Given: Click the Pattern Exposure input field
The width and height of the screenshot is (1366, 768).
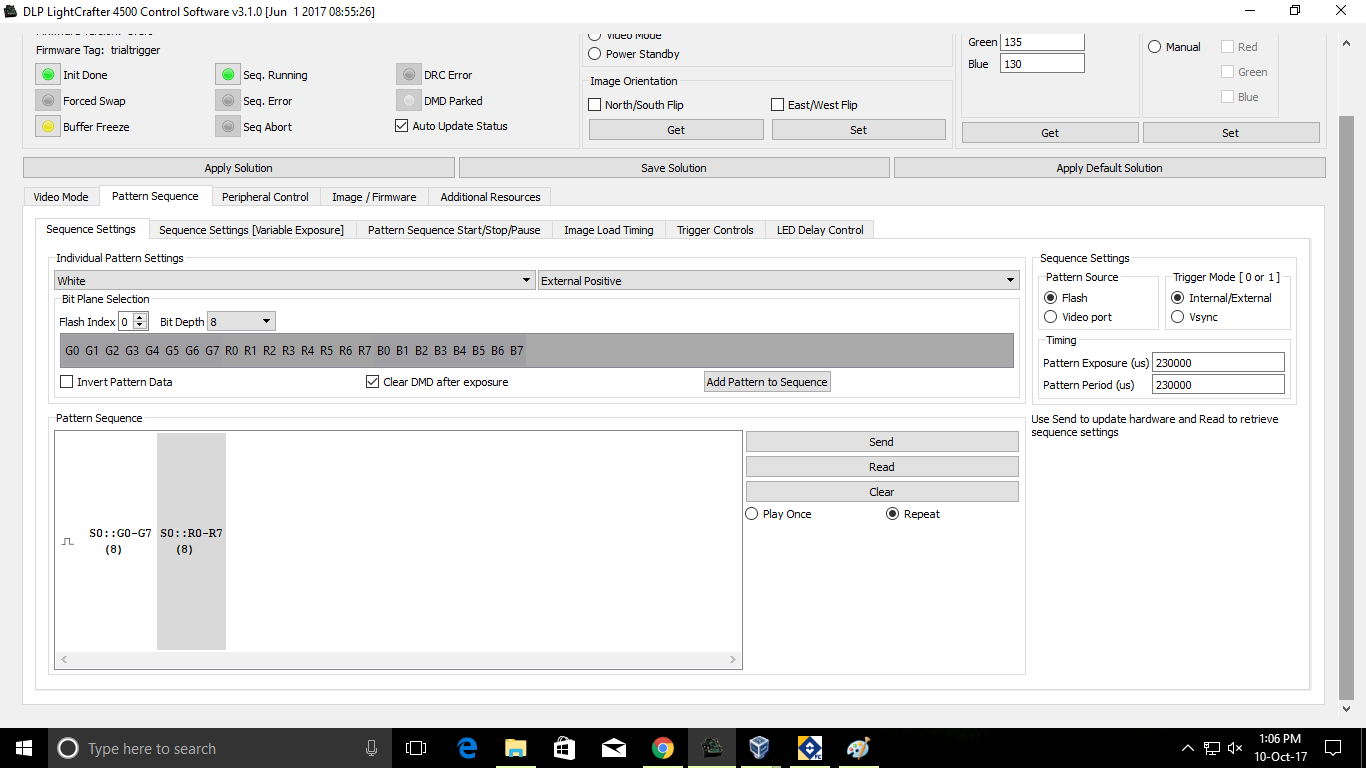Looking at the screenshot, I should pyautogui.click(x=1218, y=363).
